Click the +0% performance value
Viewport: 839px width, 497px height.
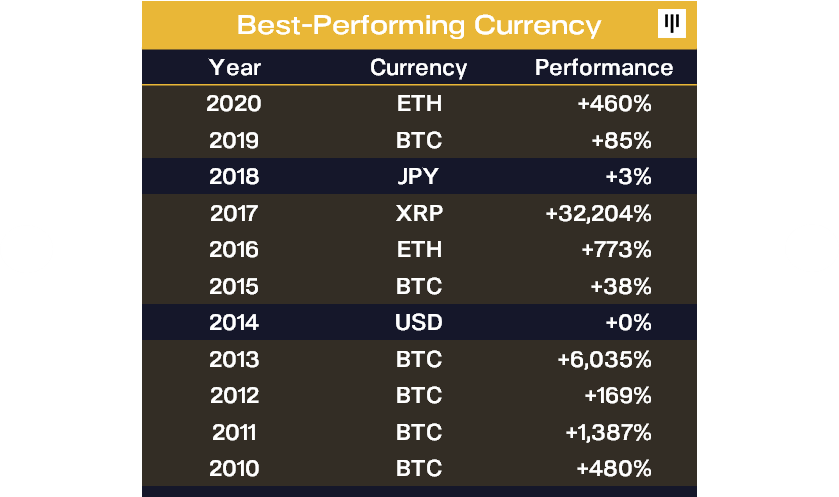pos(628,323)
